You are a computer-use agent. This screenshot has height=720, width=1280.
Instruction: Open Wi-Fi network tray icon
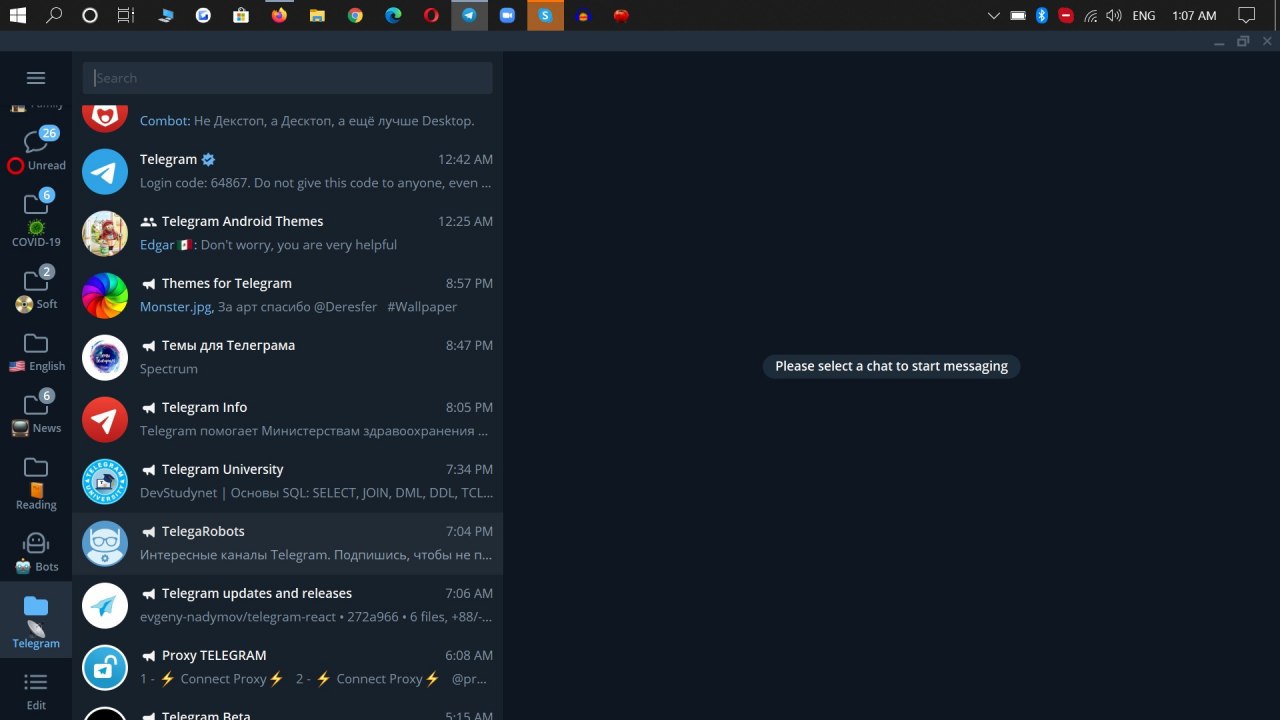(x=1090, y=15)
